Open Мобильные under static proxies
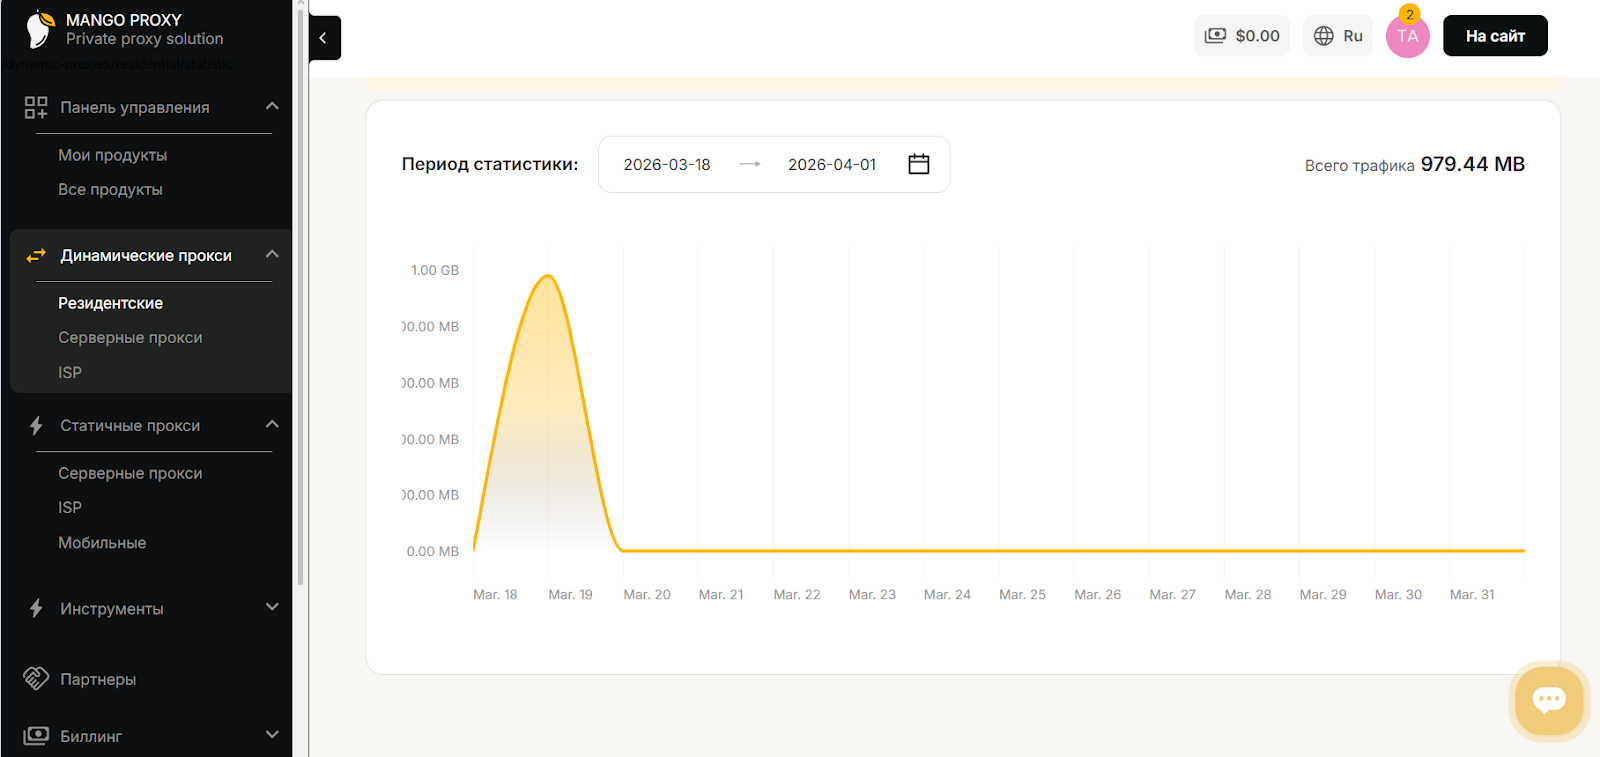 coord(102,543)
